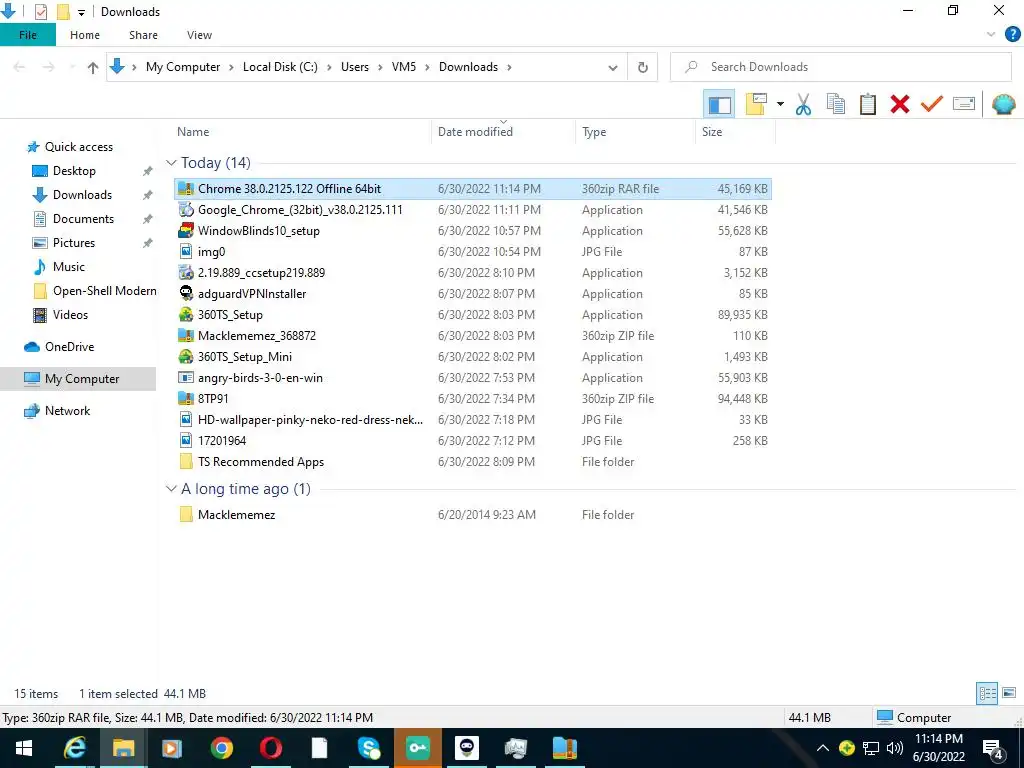Show hidden system tray icons

tap(823, 748)
